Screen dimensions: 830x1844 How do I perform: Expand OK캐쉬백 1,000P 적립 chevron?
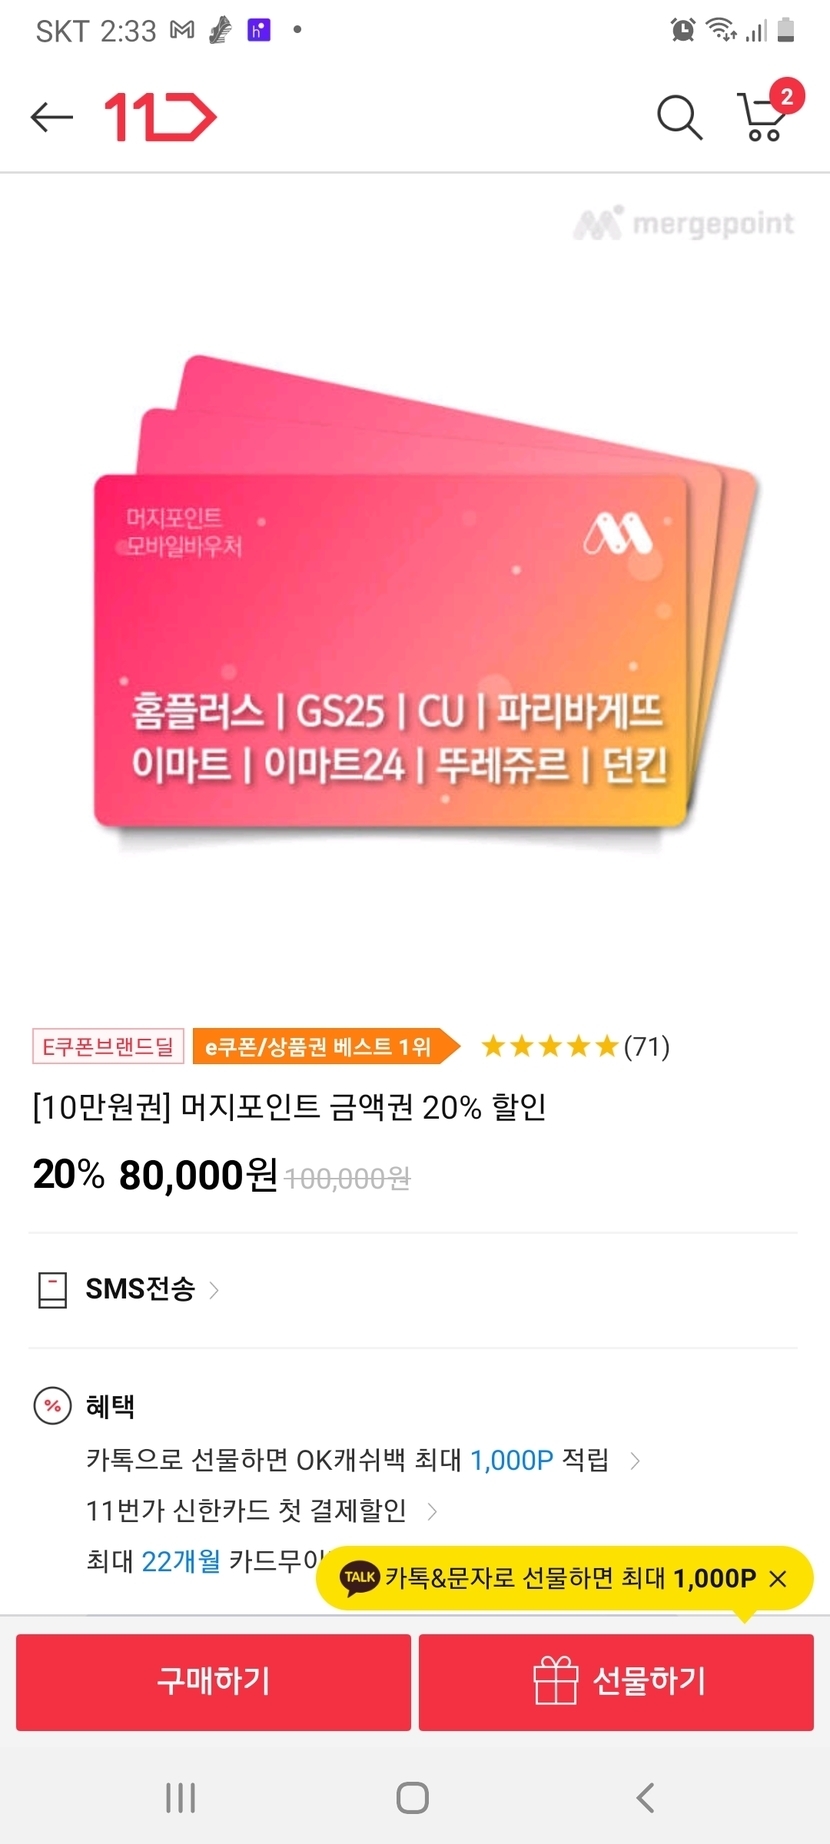coord(635,1461)
